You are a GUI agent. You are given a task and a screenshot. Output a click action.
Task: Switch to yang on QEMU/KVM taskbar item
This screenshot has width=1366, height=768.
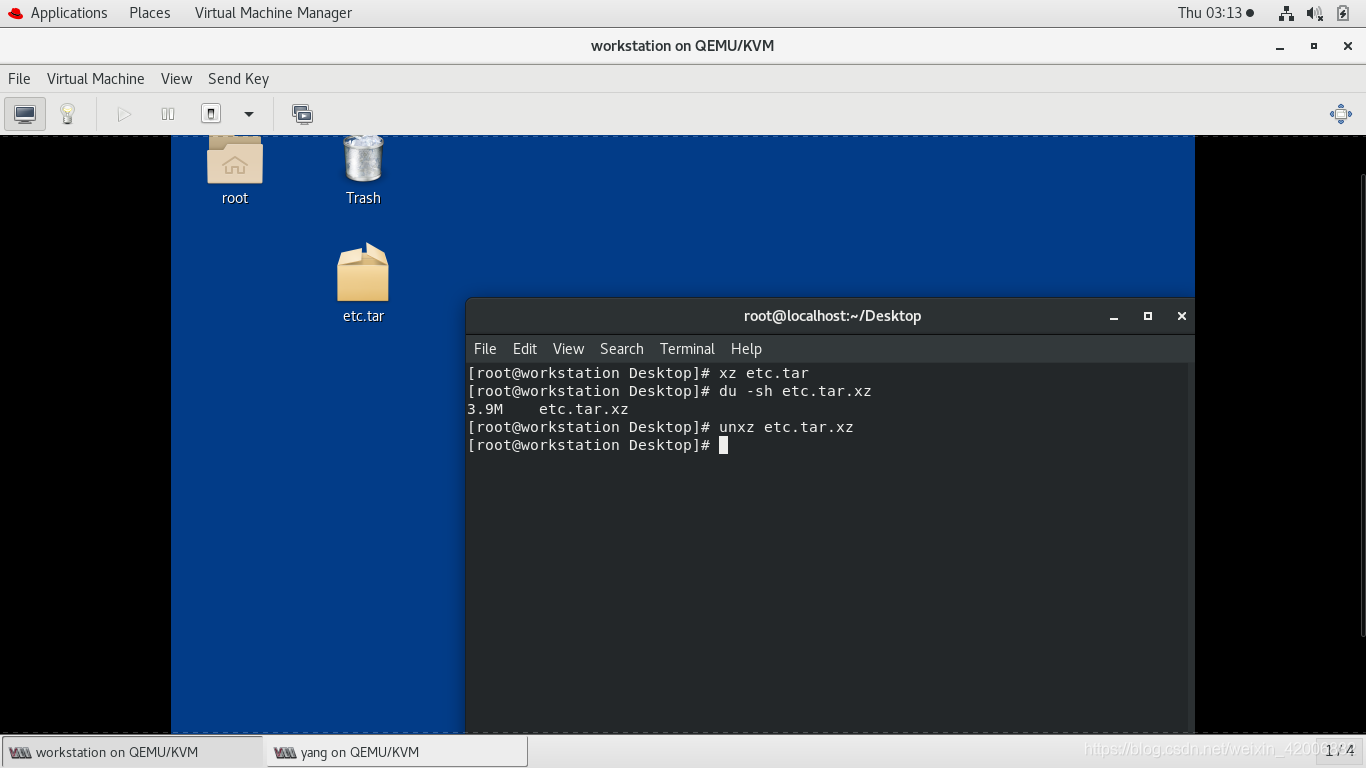[x=396, y=752]
